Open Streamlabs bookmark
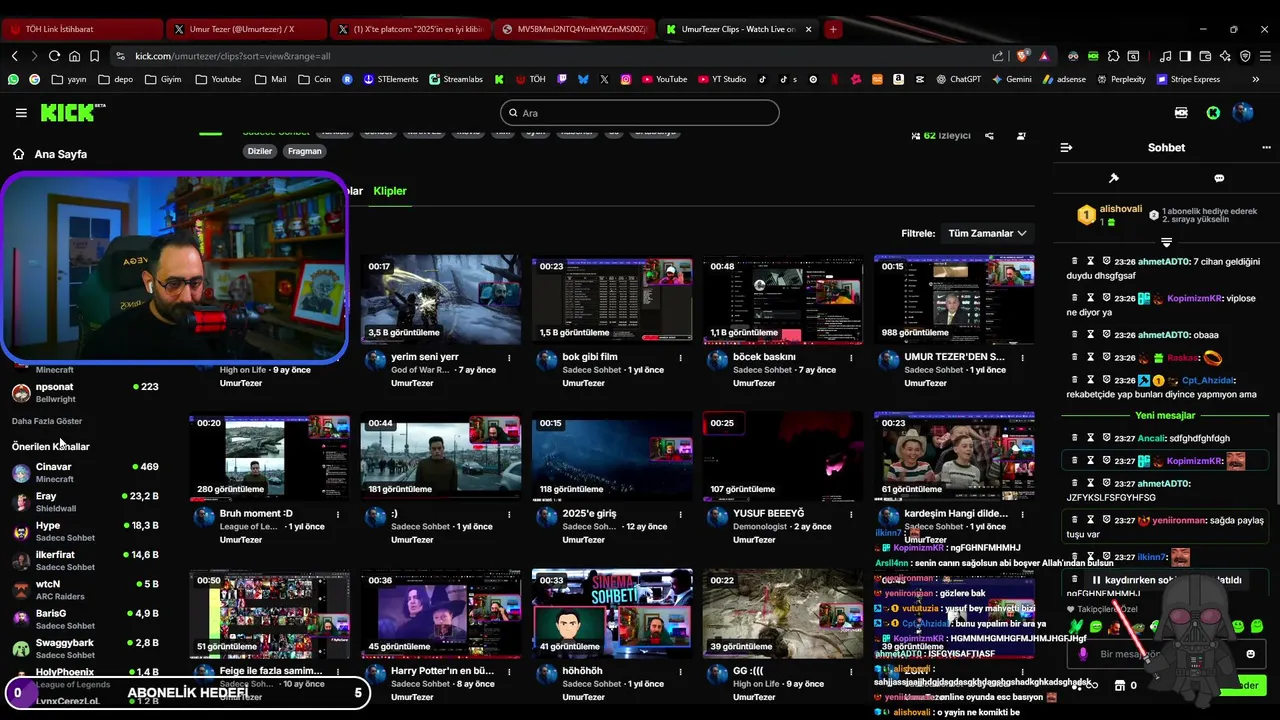Image resolution: width=1280 pixels, height=720 pixels. (x=456, y=79)
